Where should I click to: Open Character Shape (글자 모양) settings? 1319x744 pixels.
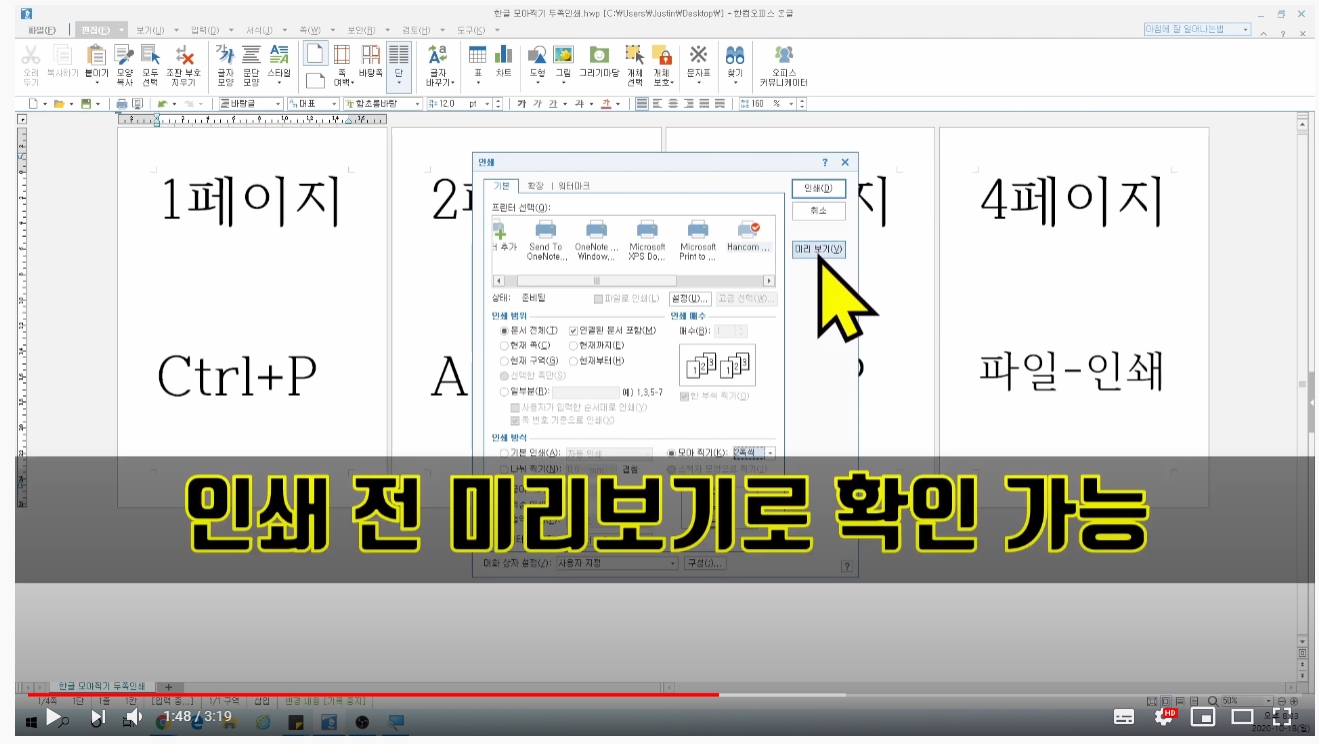pos(225,65)
